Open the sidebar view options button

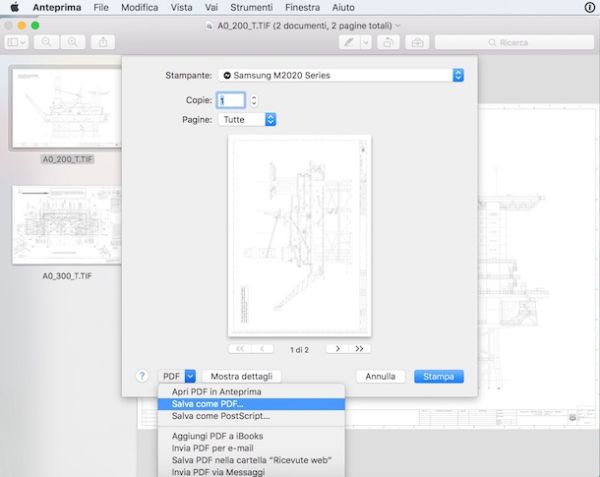click(x=18, y=42)
